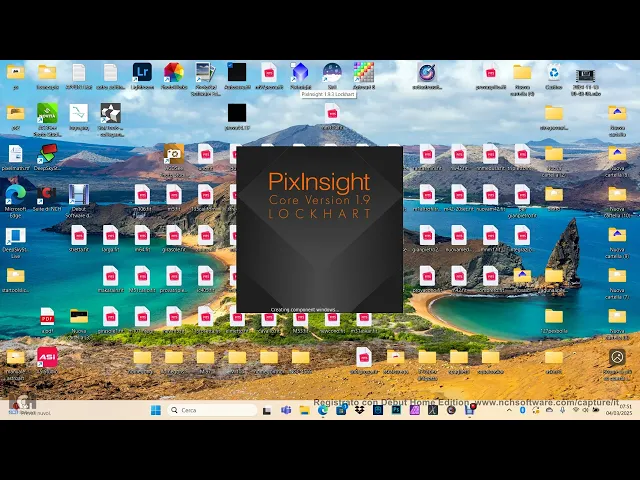Open the Recycle Bin (Cestino)
This screenshot has width=640, height=480.
554,73
